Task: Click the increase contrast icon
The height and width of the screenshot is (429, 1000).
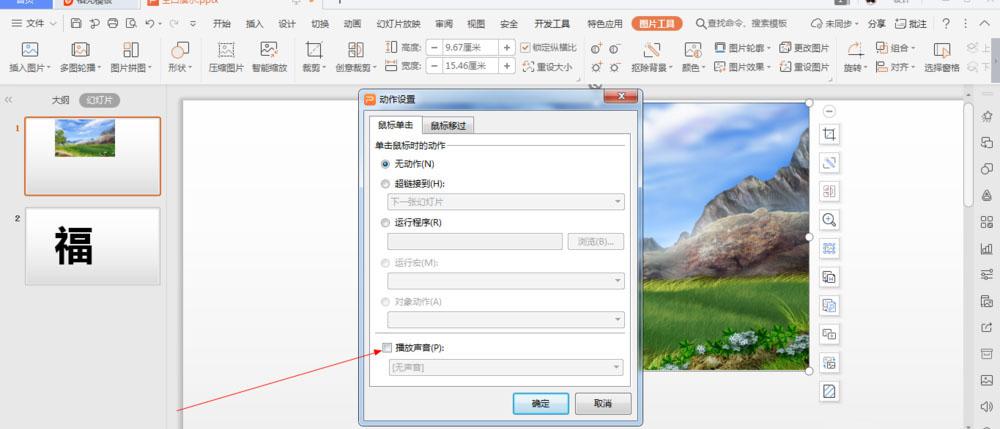Action: tap(596, 48)
